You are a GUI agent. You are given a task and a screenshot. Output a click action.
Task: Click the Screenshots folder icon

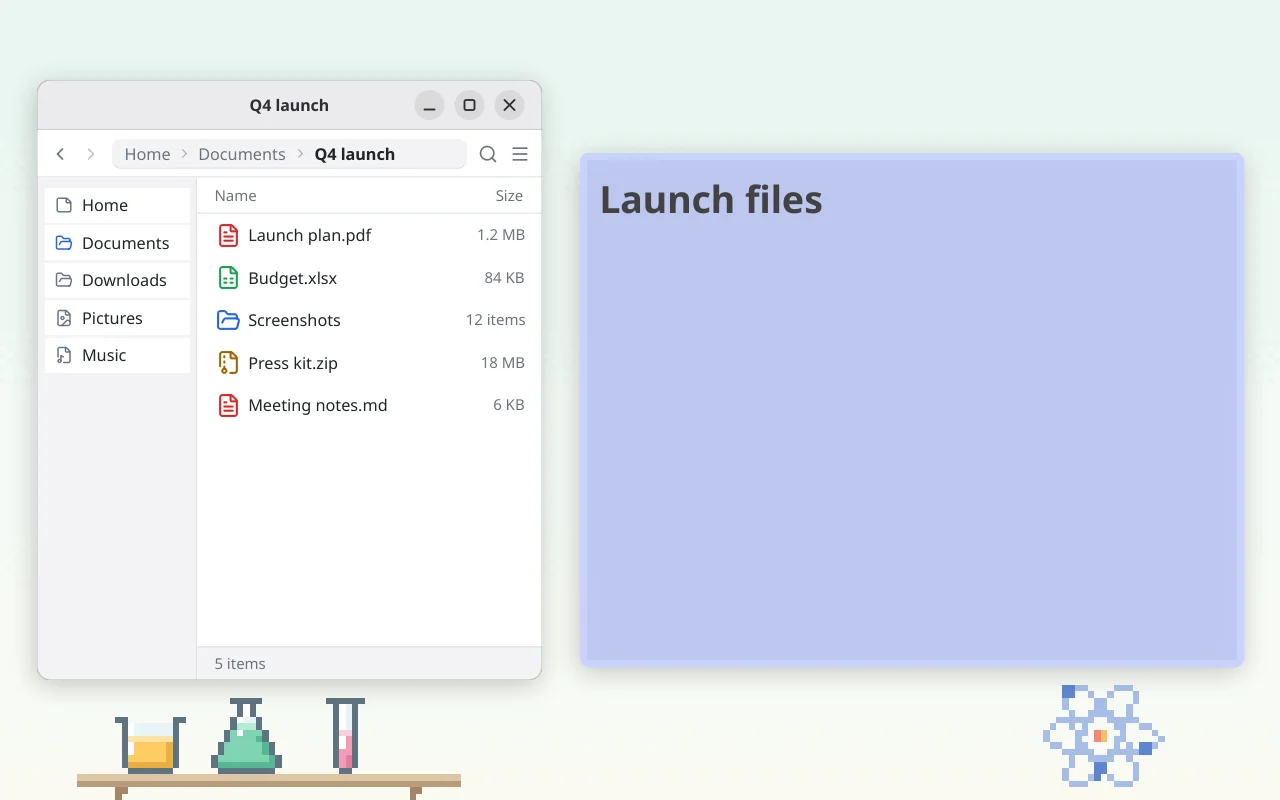tap(228, 320)
